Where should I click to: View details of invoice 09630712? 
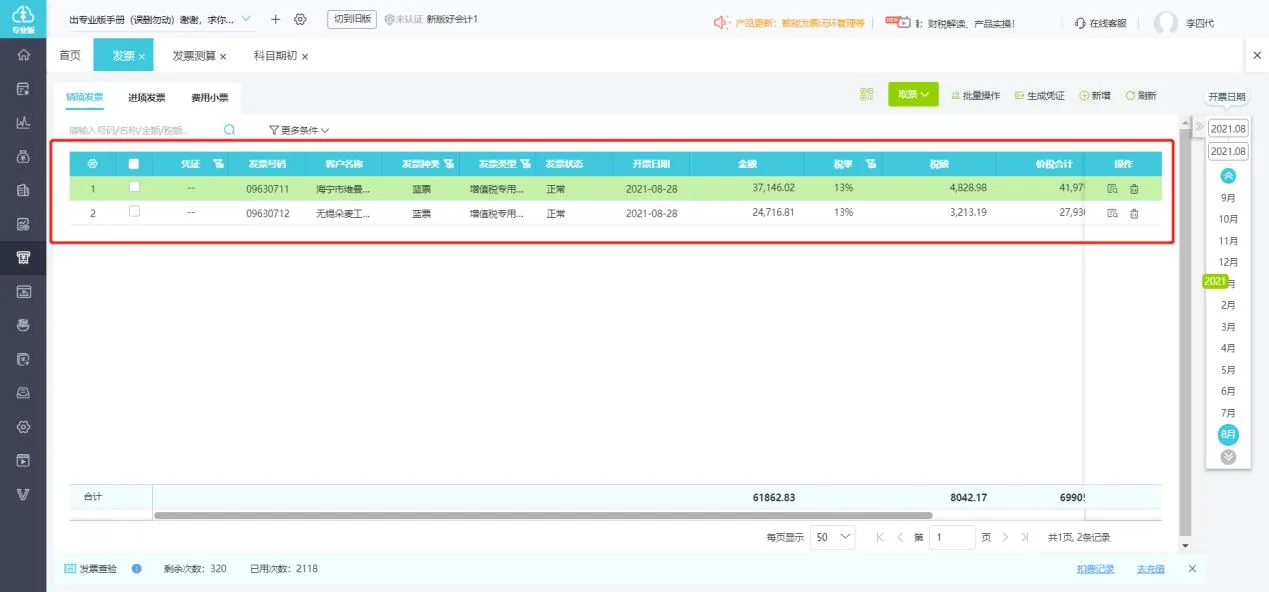1113,213
